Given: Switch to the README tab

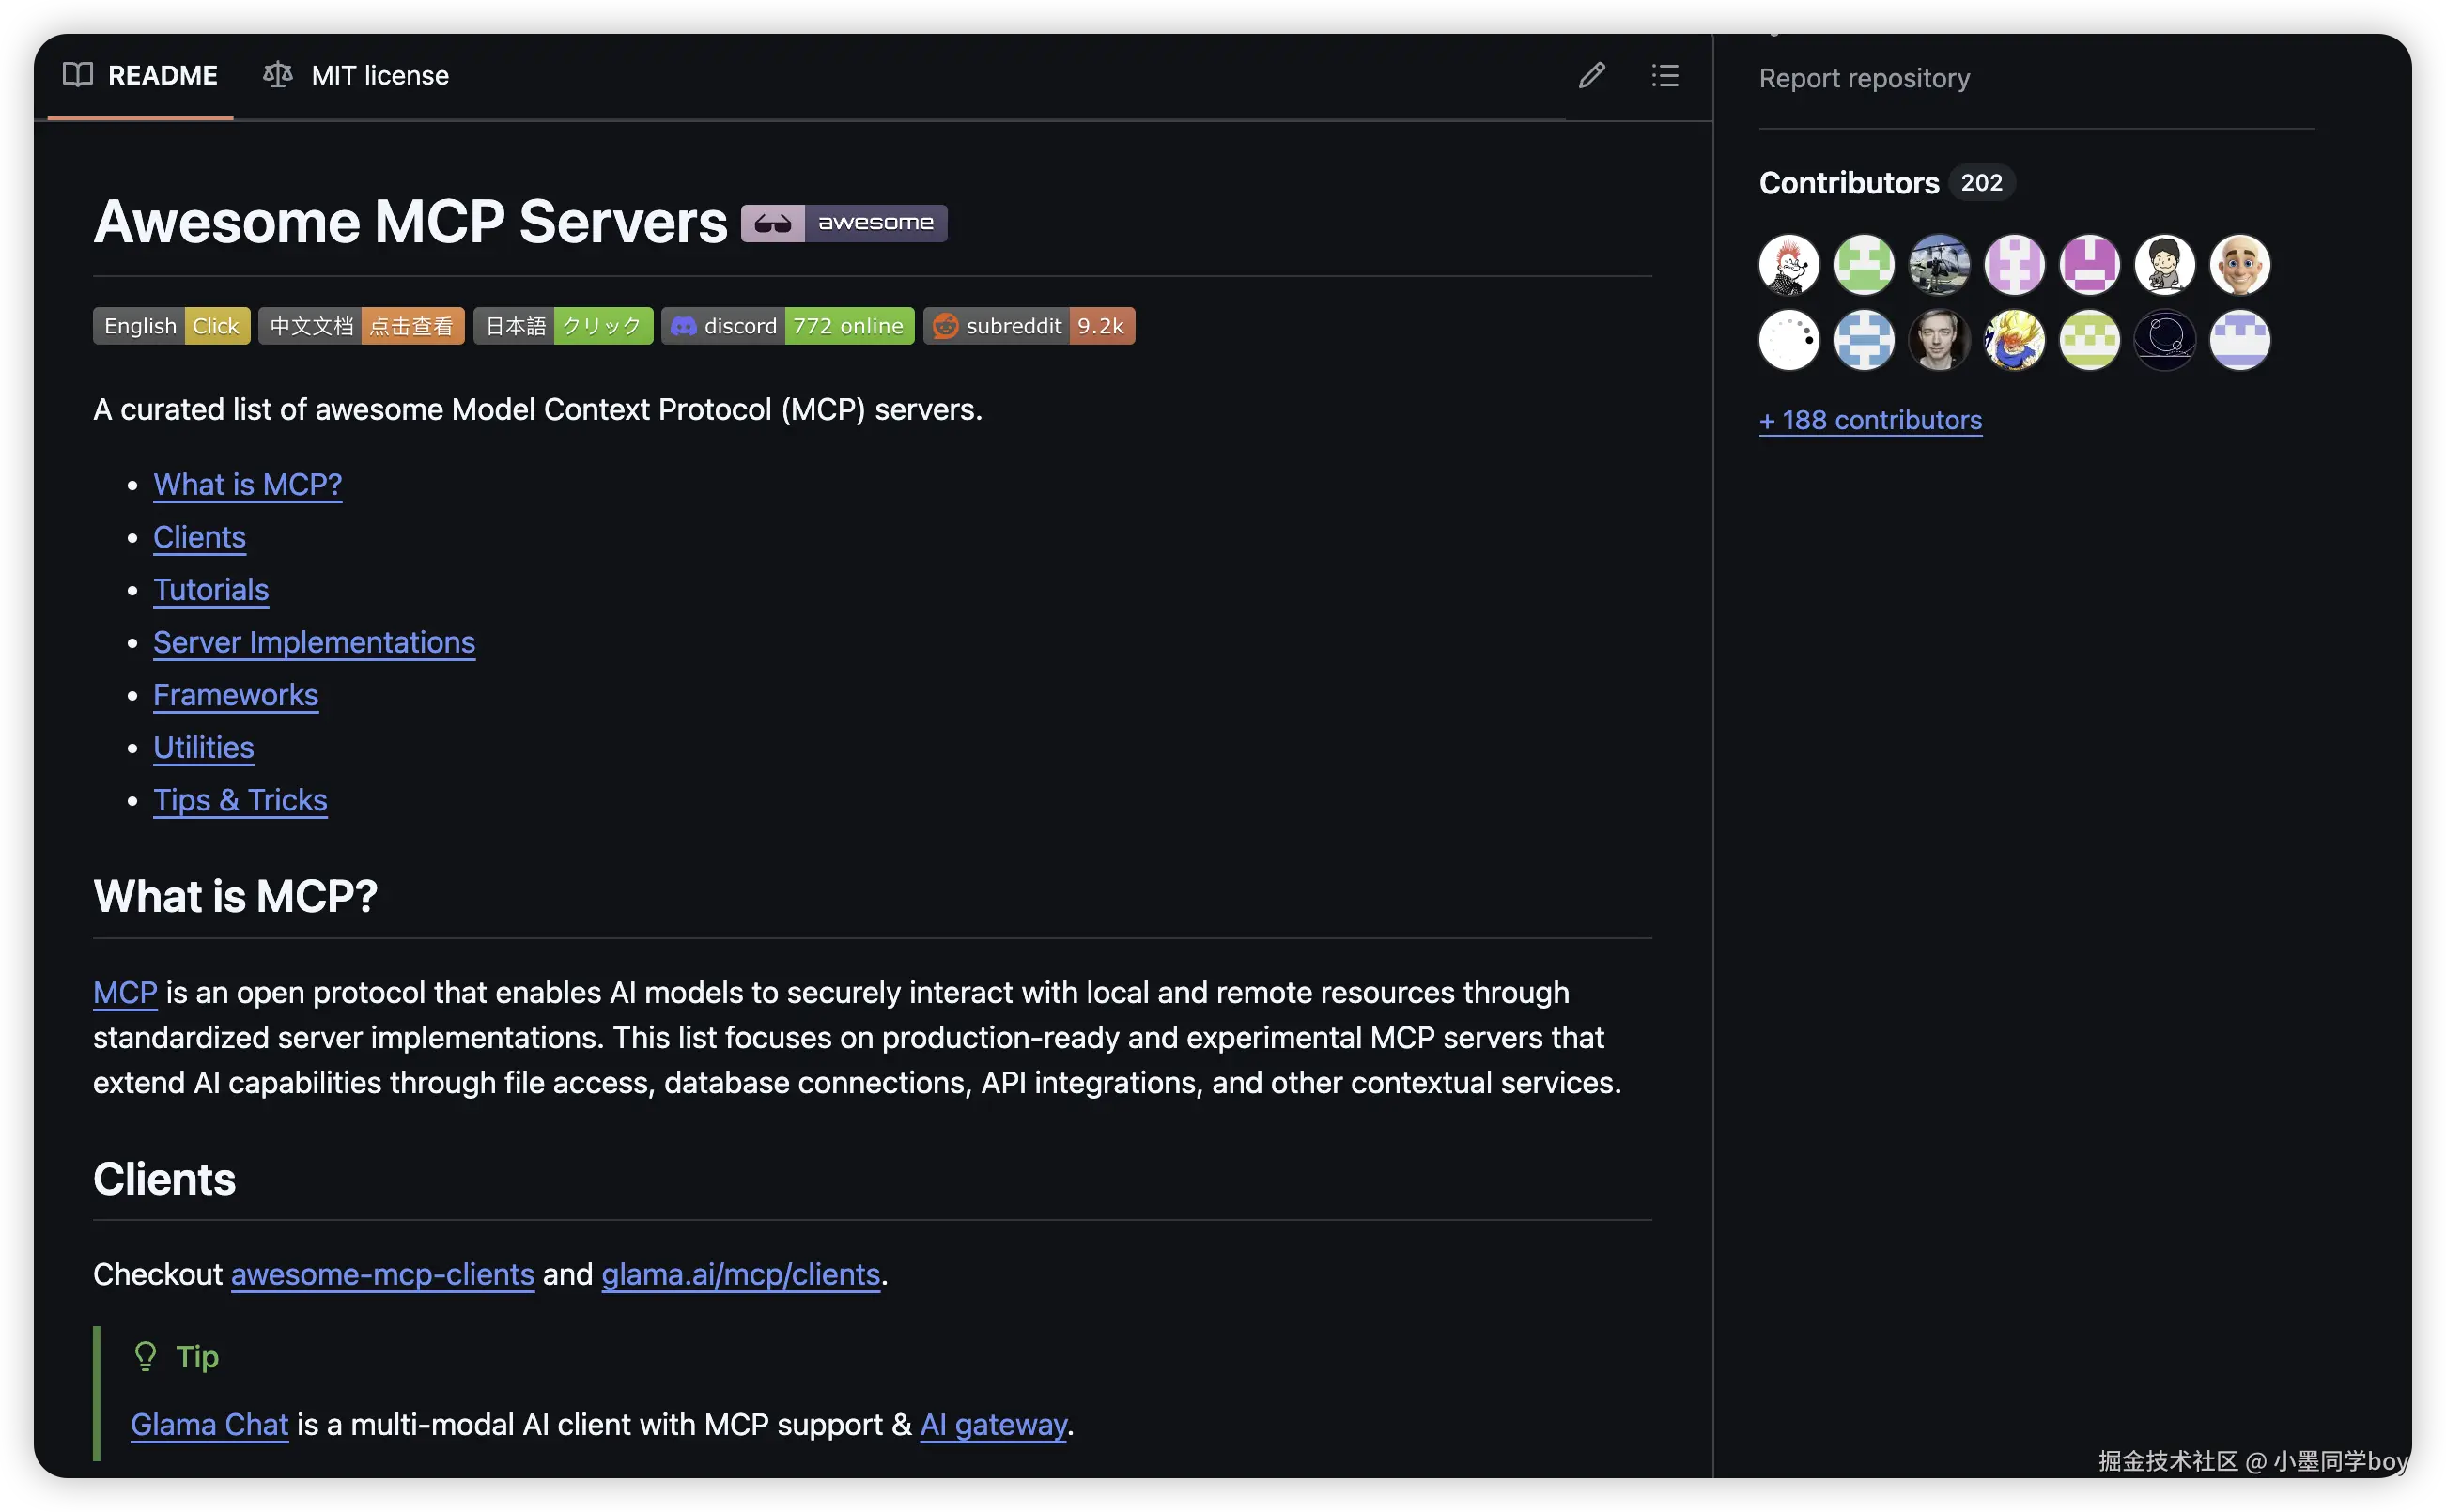Looking at the screenshot, I should pyautogui.click(x=141, y=75).
